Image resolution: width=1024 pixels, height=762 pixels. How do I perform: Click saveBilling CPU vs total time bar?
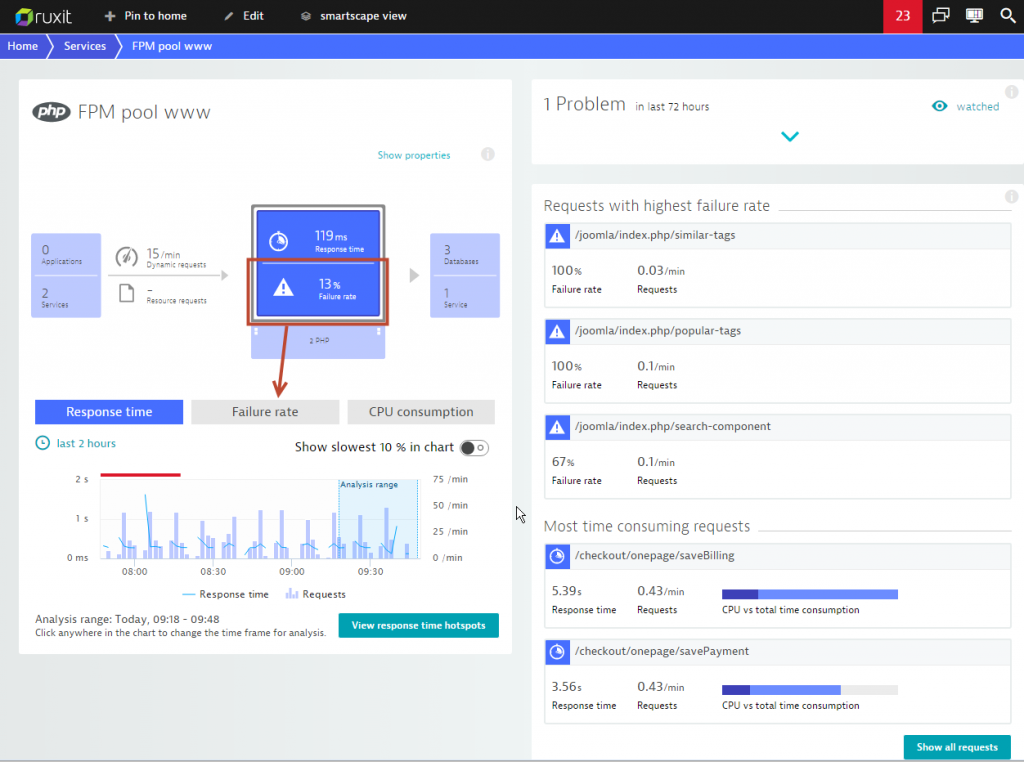pyautogui.click(x=810, y=594)
